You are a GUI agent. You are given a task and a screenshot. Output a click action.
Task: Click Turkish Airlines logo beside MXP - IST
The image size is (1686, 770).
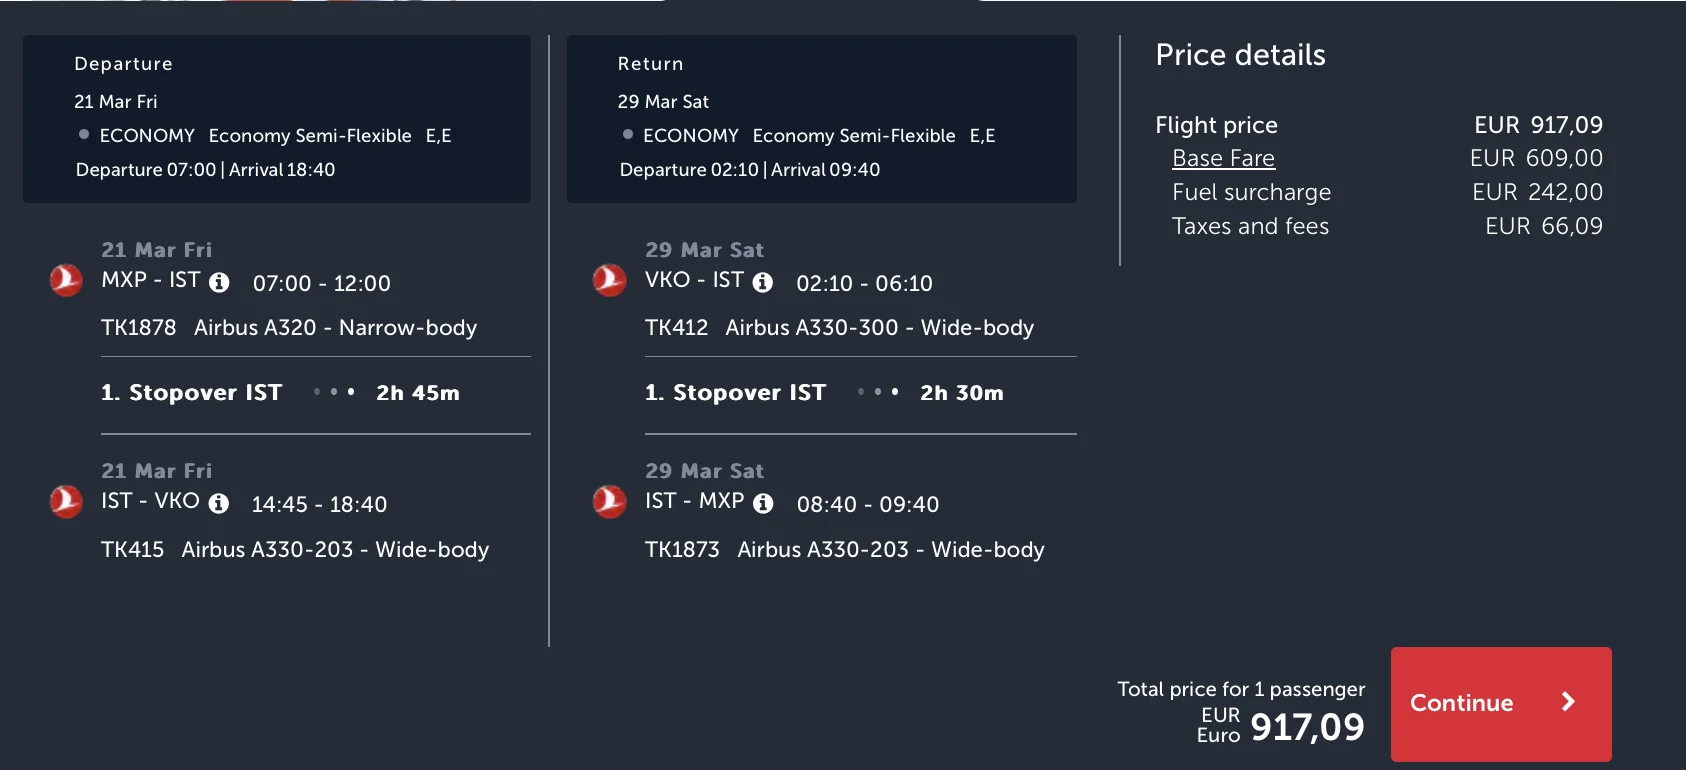click(66, 280)
